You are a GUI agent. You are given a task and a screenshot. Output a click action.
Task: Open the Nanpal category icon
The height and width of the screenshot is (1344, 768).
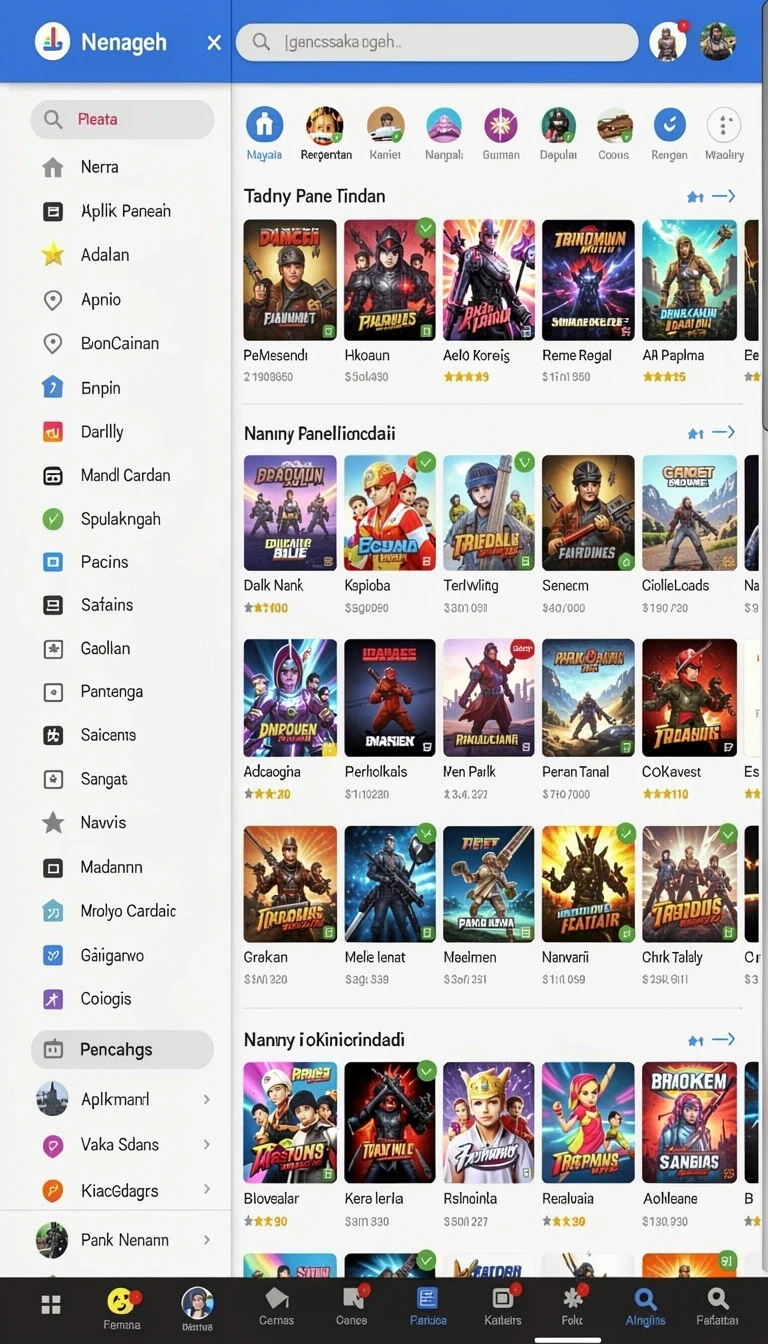point(444,125)
